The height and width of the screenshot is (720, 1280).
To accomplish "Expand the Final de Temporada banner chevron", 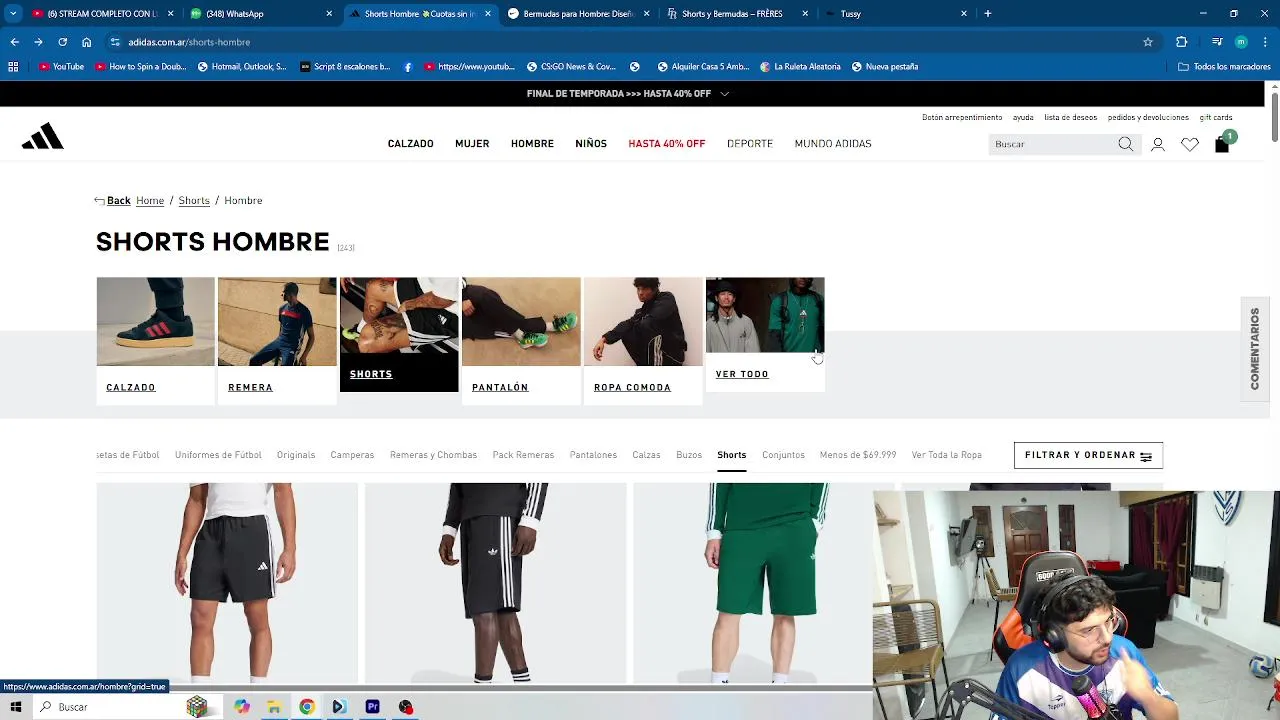I will pyautogui.click(x=725, y=94).
